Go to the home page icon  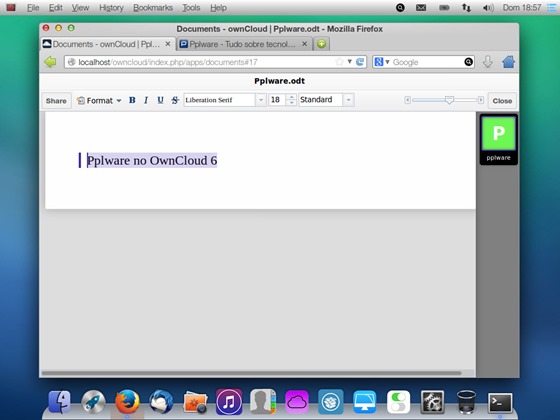[509, 62]
